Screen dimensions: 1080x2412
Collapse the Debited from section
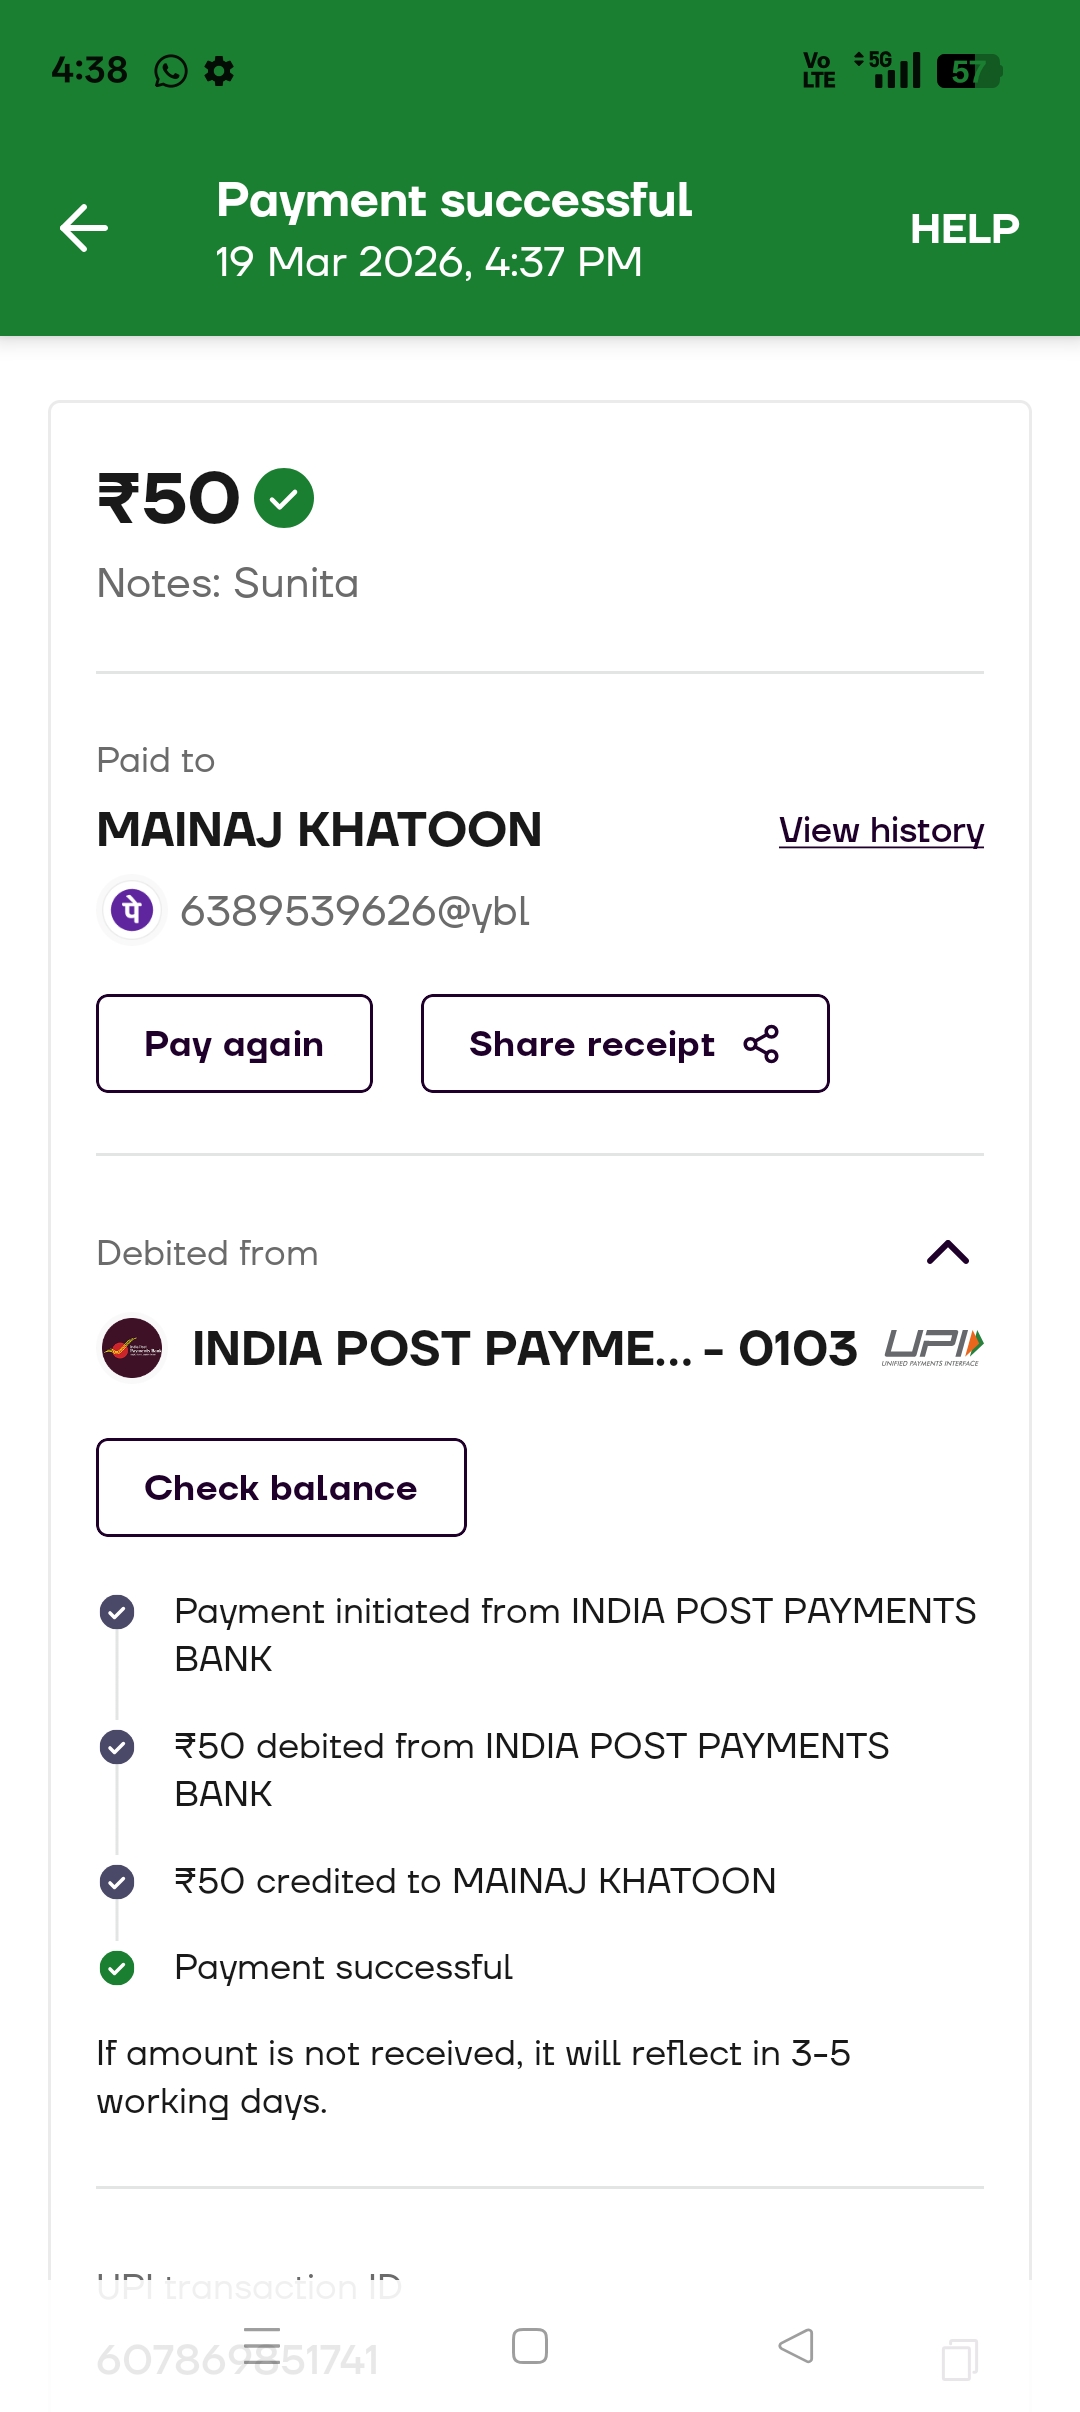948,1252
